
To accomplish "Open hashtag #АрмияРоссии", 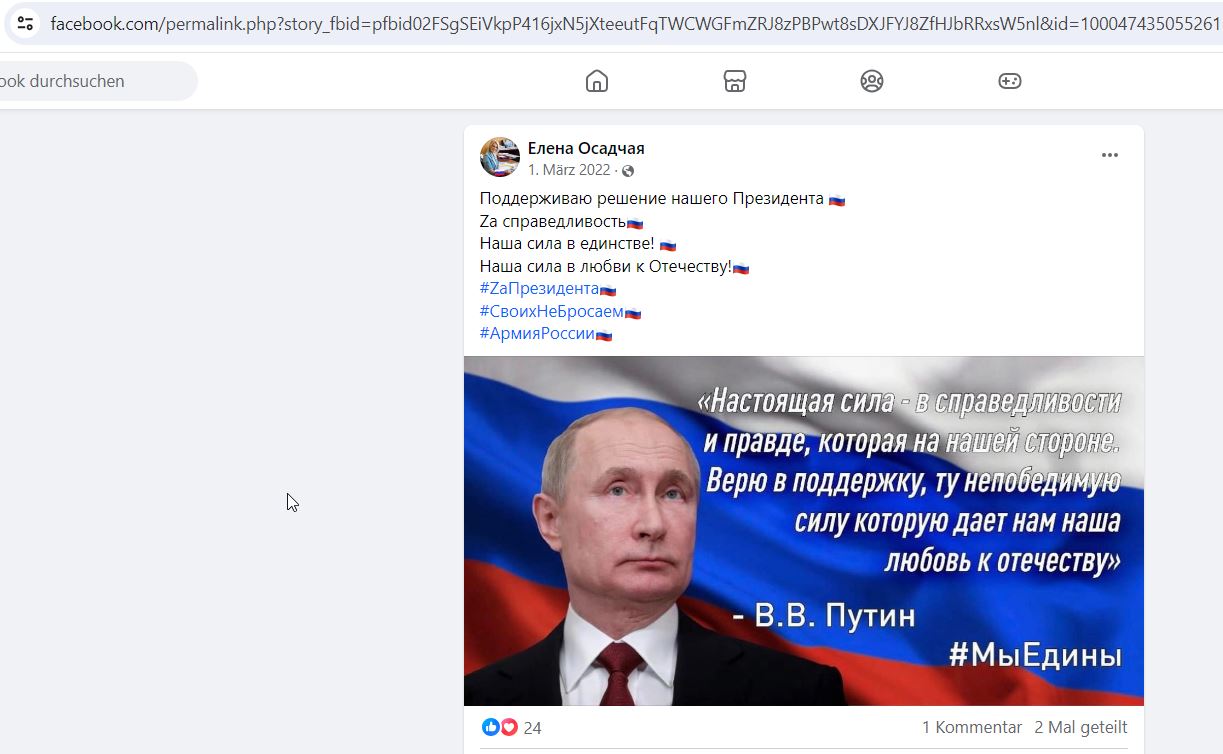I will click(x=537, y=334).
